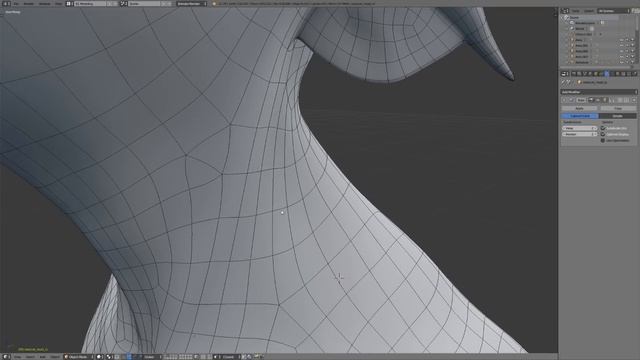
Task: Adjust the Render subdivisions field
Action: [x=579, y=134]
